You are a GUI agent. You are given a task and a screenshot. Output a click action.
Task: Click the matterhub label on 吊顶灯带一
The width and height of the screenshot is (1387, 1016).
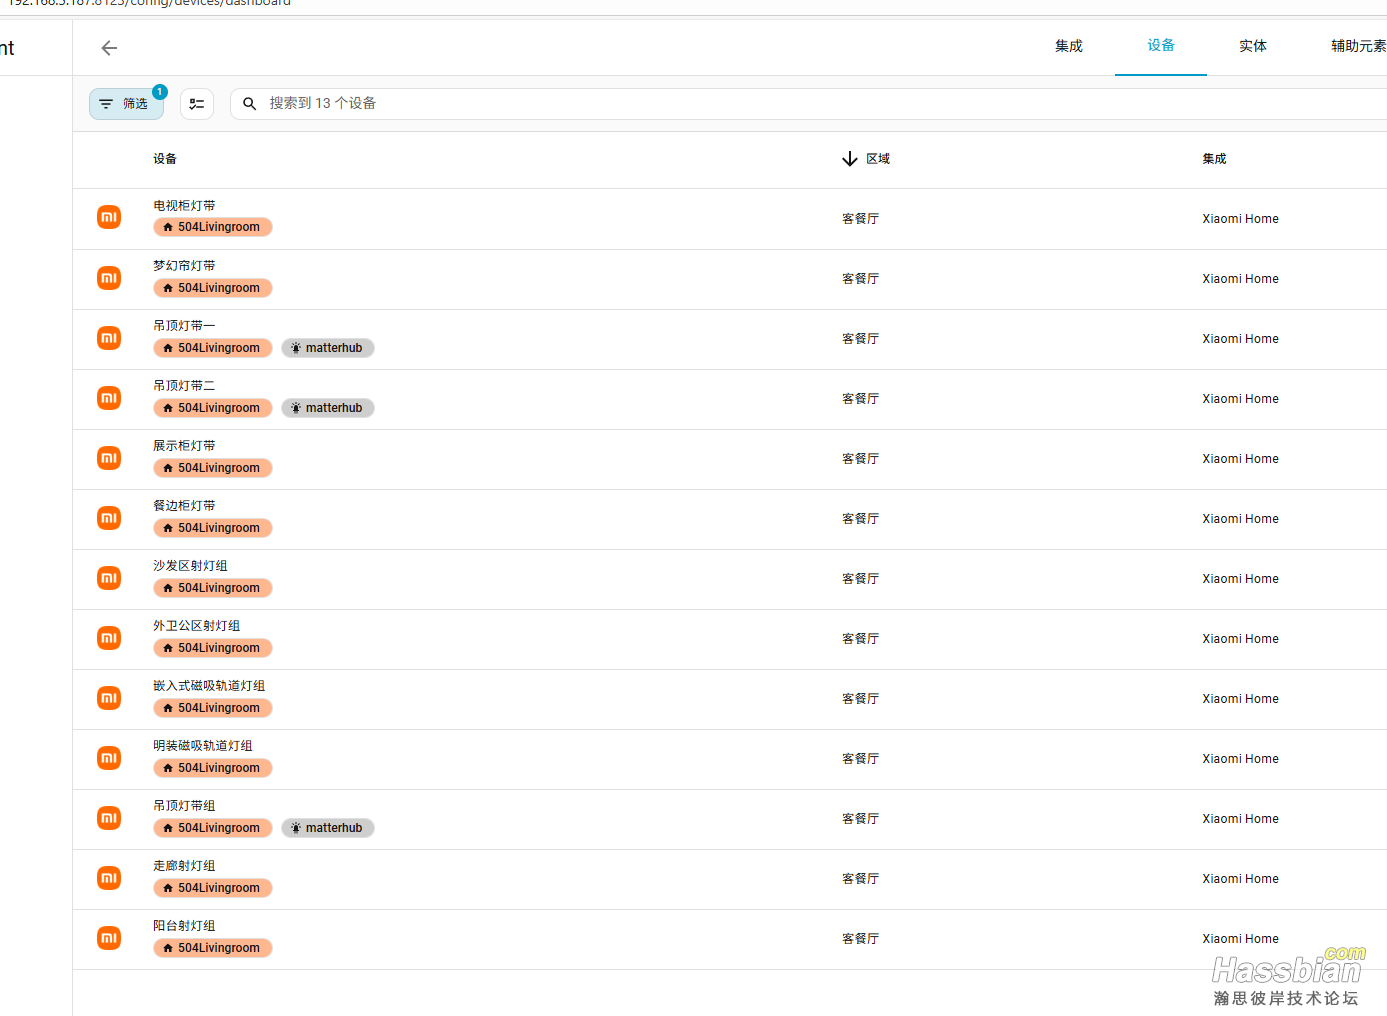[327, 348]
